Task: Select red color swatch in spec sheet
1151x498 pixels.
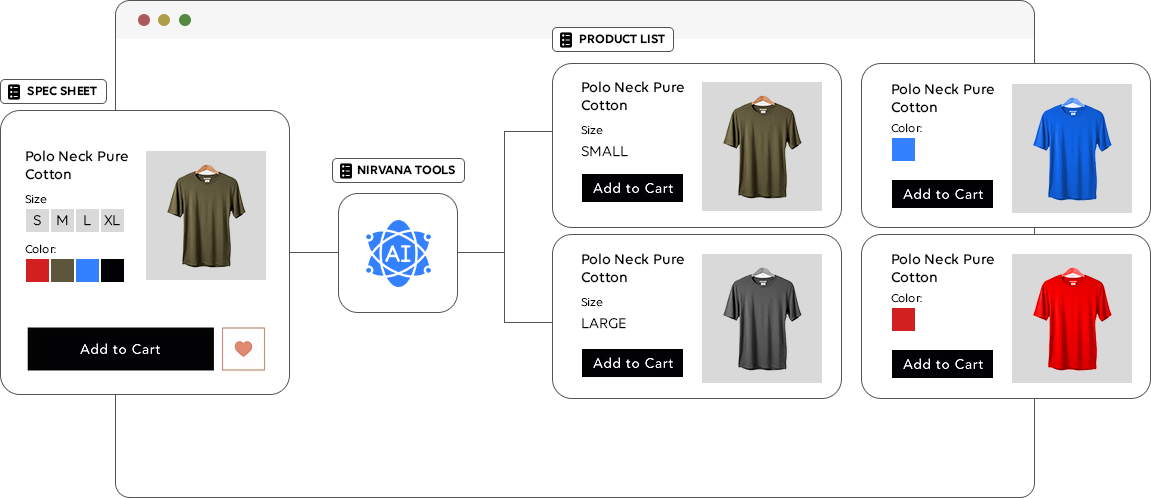Action: pos(37,270)
